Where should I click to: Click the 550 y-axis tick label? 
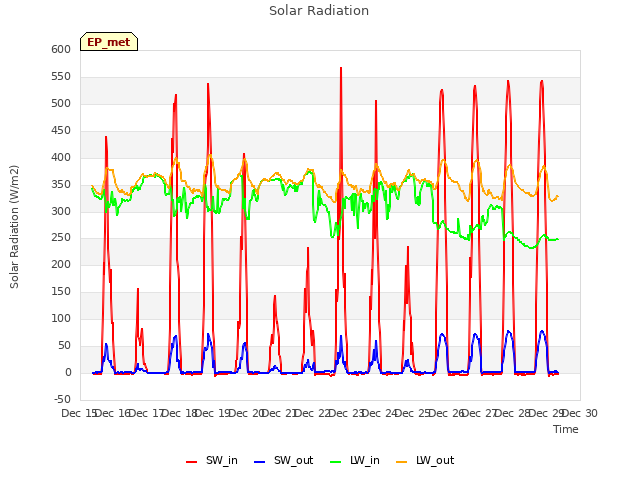[61, 76]
